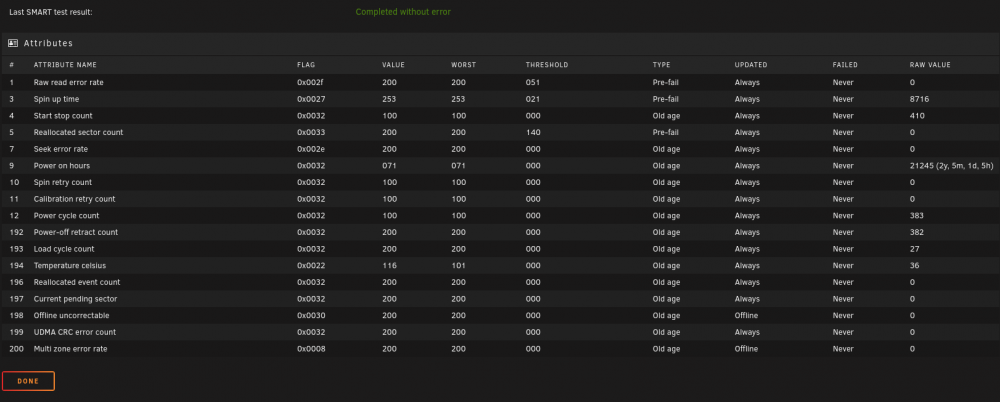Click the Attributes section icon
The height and width of the screenshot is (402, 1000).
click(13, 43)
